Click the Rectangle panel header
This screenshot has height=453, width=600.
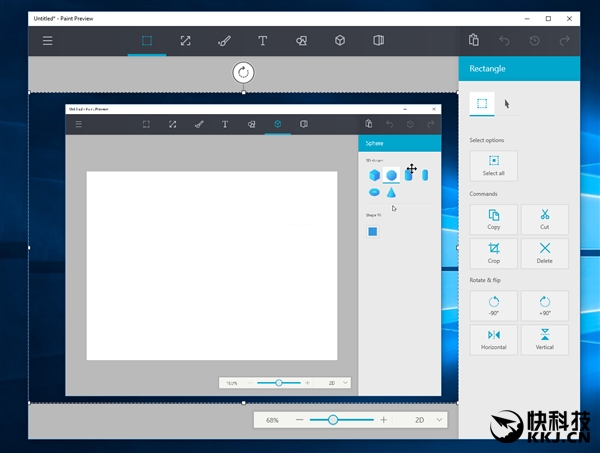[519, 68]
